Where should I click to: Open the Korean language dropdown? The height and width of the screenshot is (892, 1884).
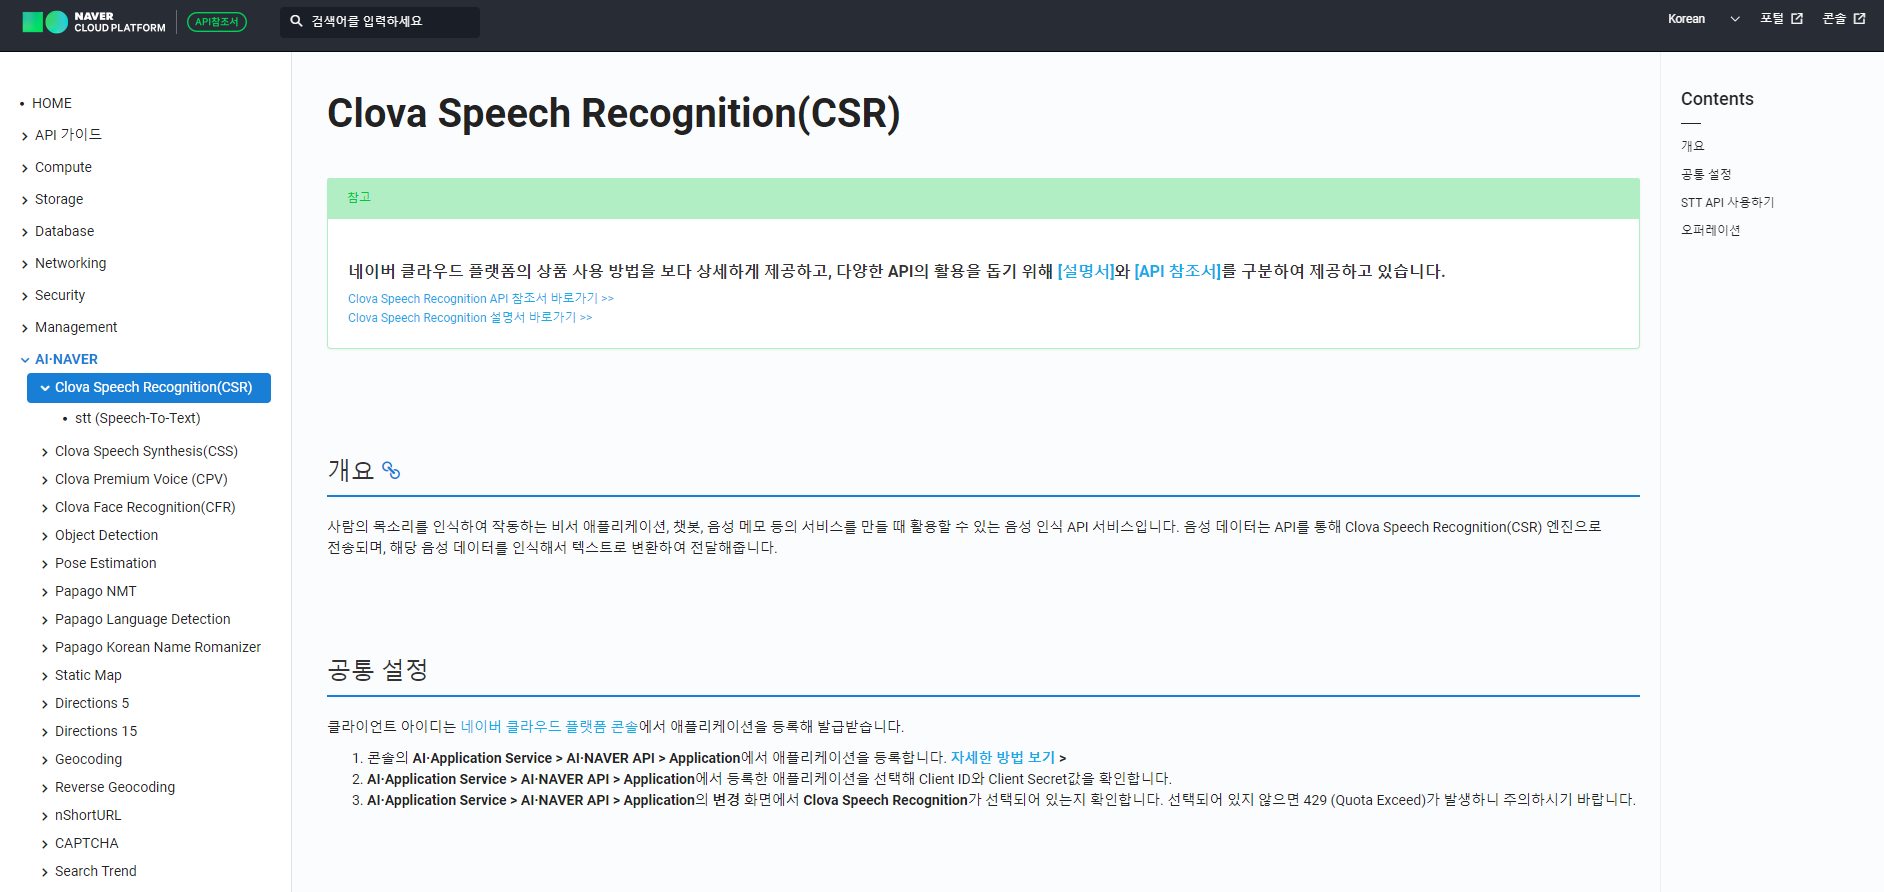(x=1703, y=19)
